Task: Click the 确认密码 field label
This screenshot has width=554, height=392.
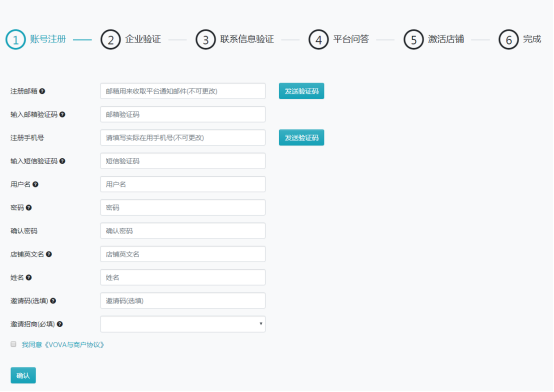Action: (x=24, y=231)
